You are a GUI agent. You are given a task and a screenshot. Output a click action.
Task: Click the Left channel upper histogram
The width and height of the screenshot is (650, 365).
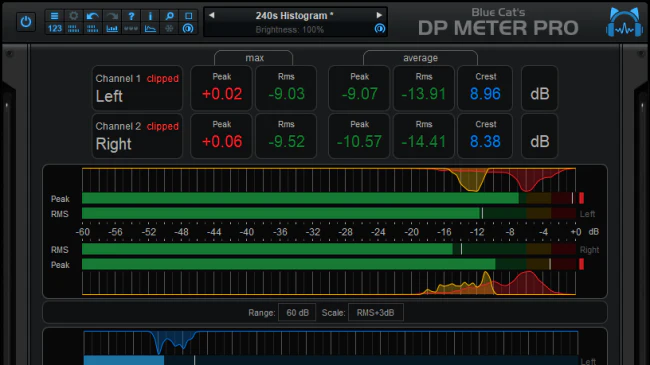coord(329,180)
